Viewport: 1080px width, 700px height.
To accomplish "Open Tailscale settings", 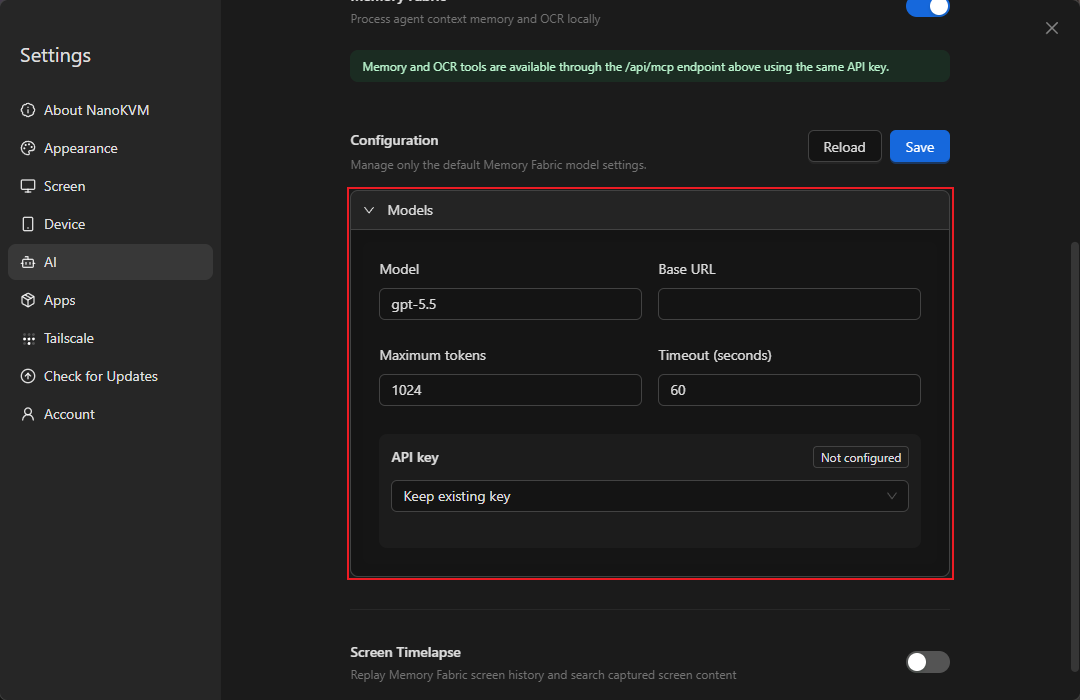I will tap(110, 338).
